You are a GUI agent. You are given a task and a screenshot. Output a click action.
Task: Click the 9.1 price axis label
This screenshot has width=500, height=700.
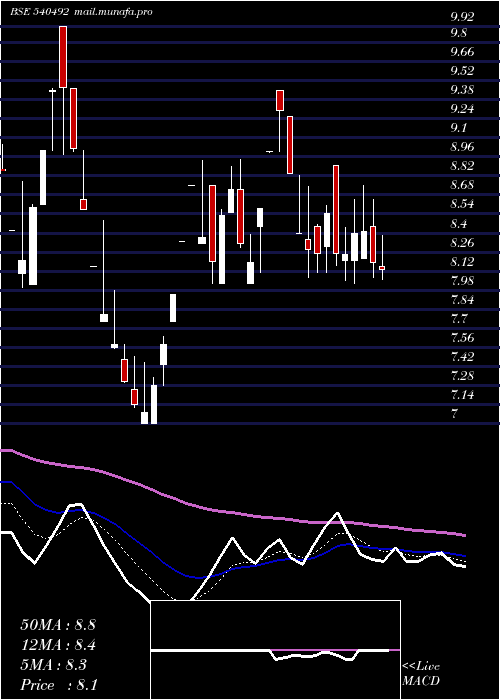[458, 128]
